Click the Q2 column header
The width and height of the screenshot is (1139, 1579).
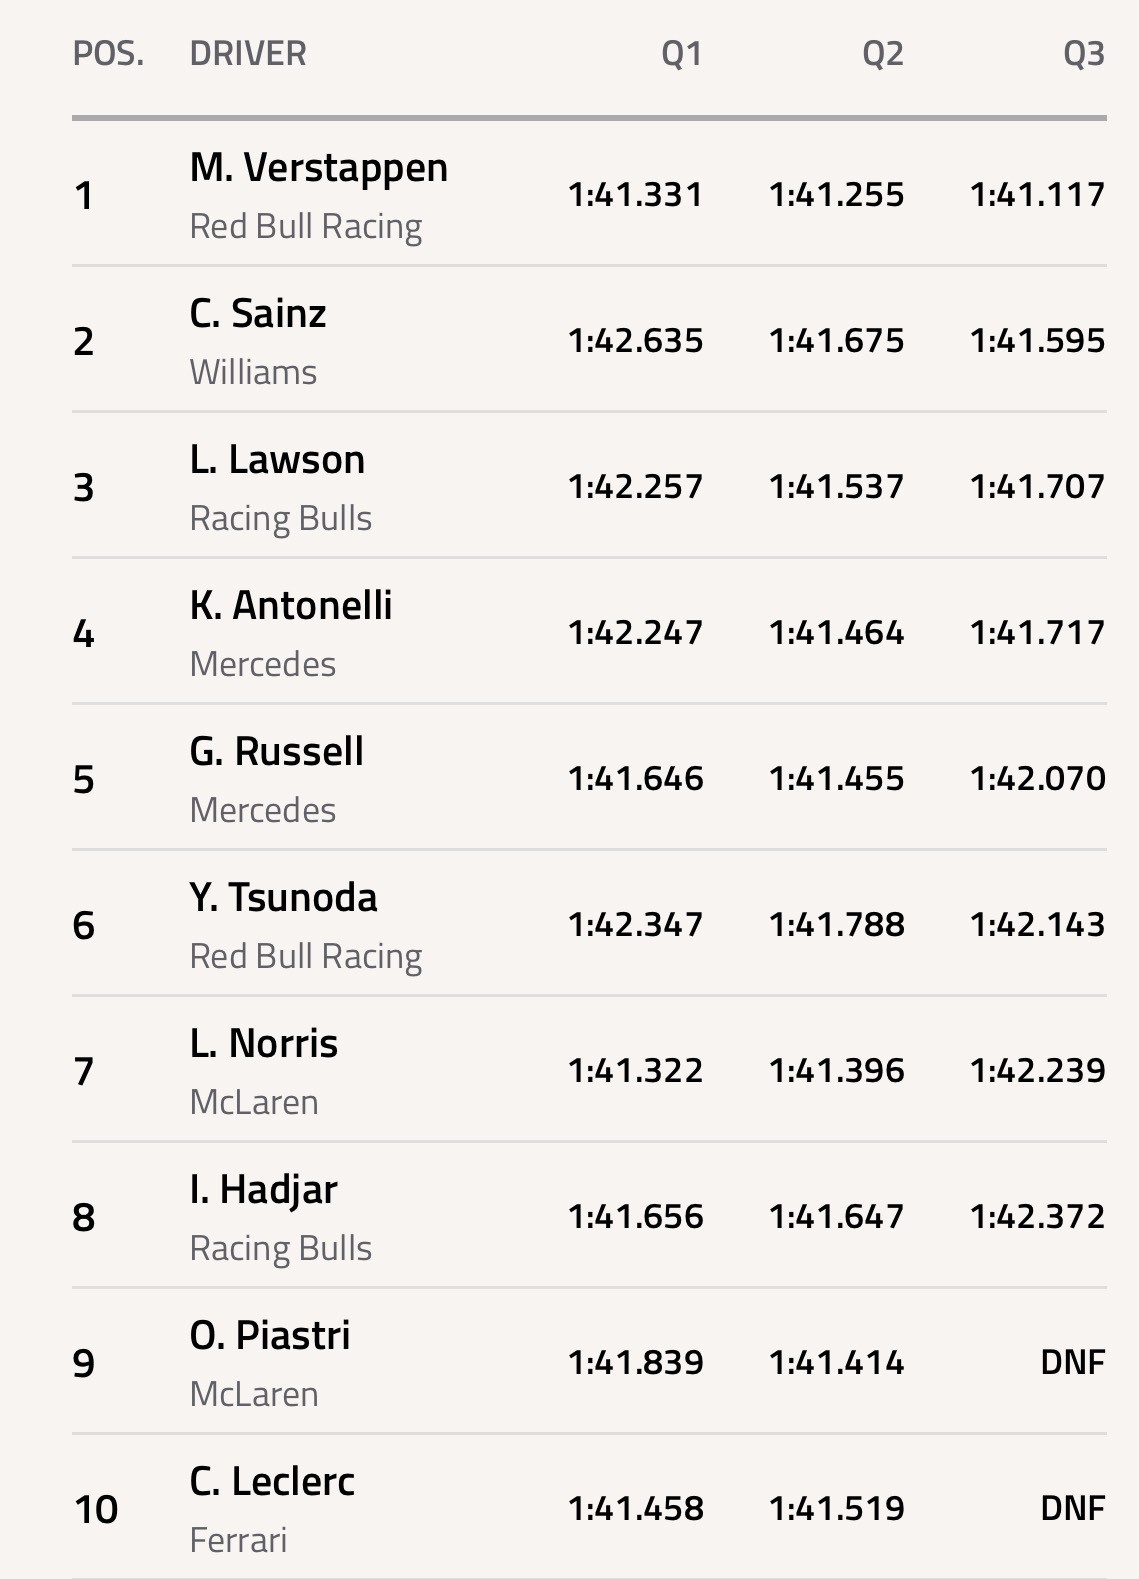pos(883,54)
